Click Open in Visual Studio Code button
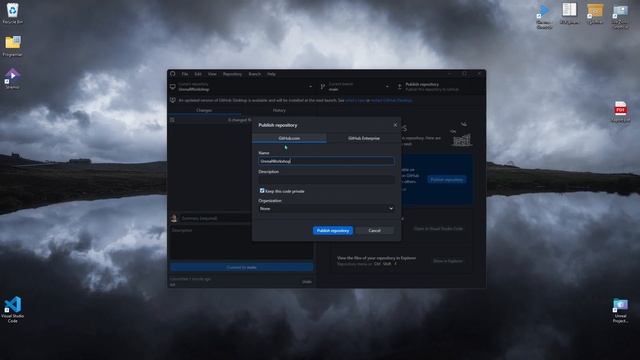This screenshot has height=360, width=640. [x=438, y=229]
